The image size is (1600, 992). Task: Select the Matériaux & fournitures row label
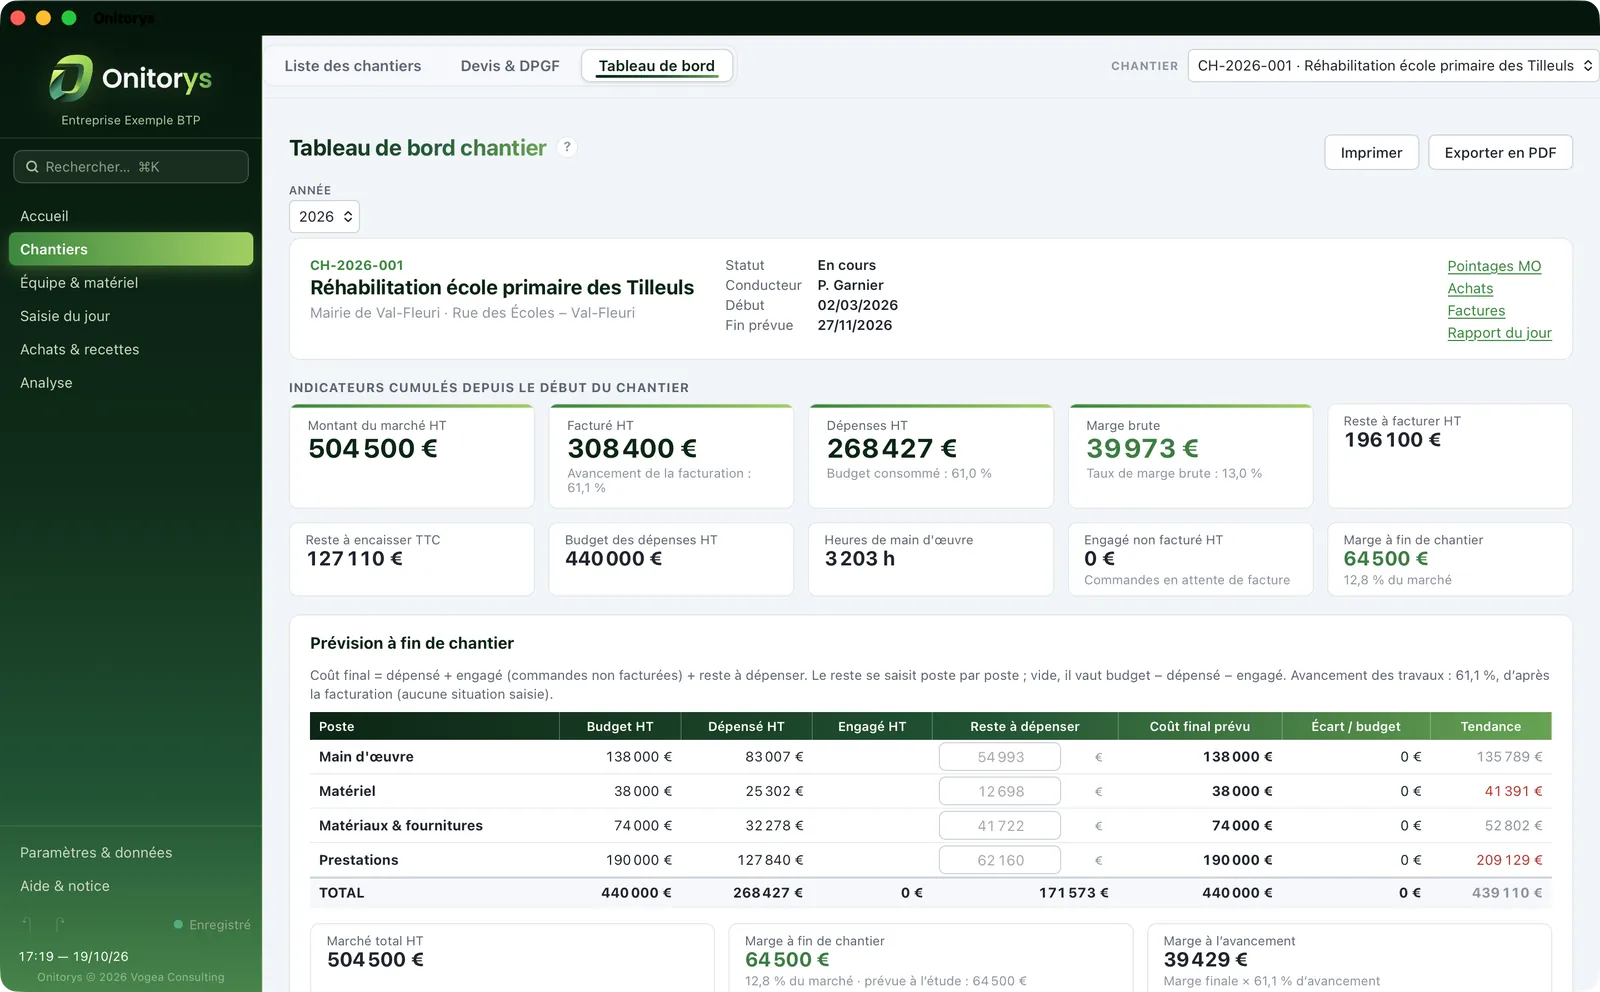point(401,826)
